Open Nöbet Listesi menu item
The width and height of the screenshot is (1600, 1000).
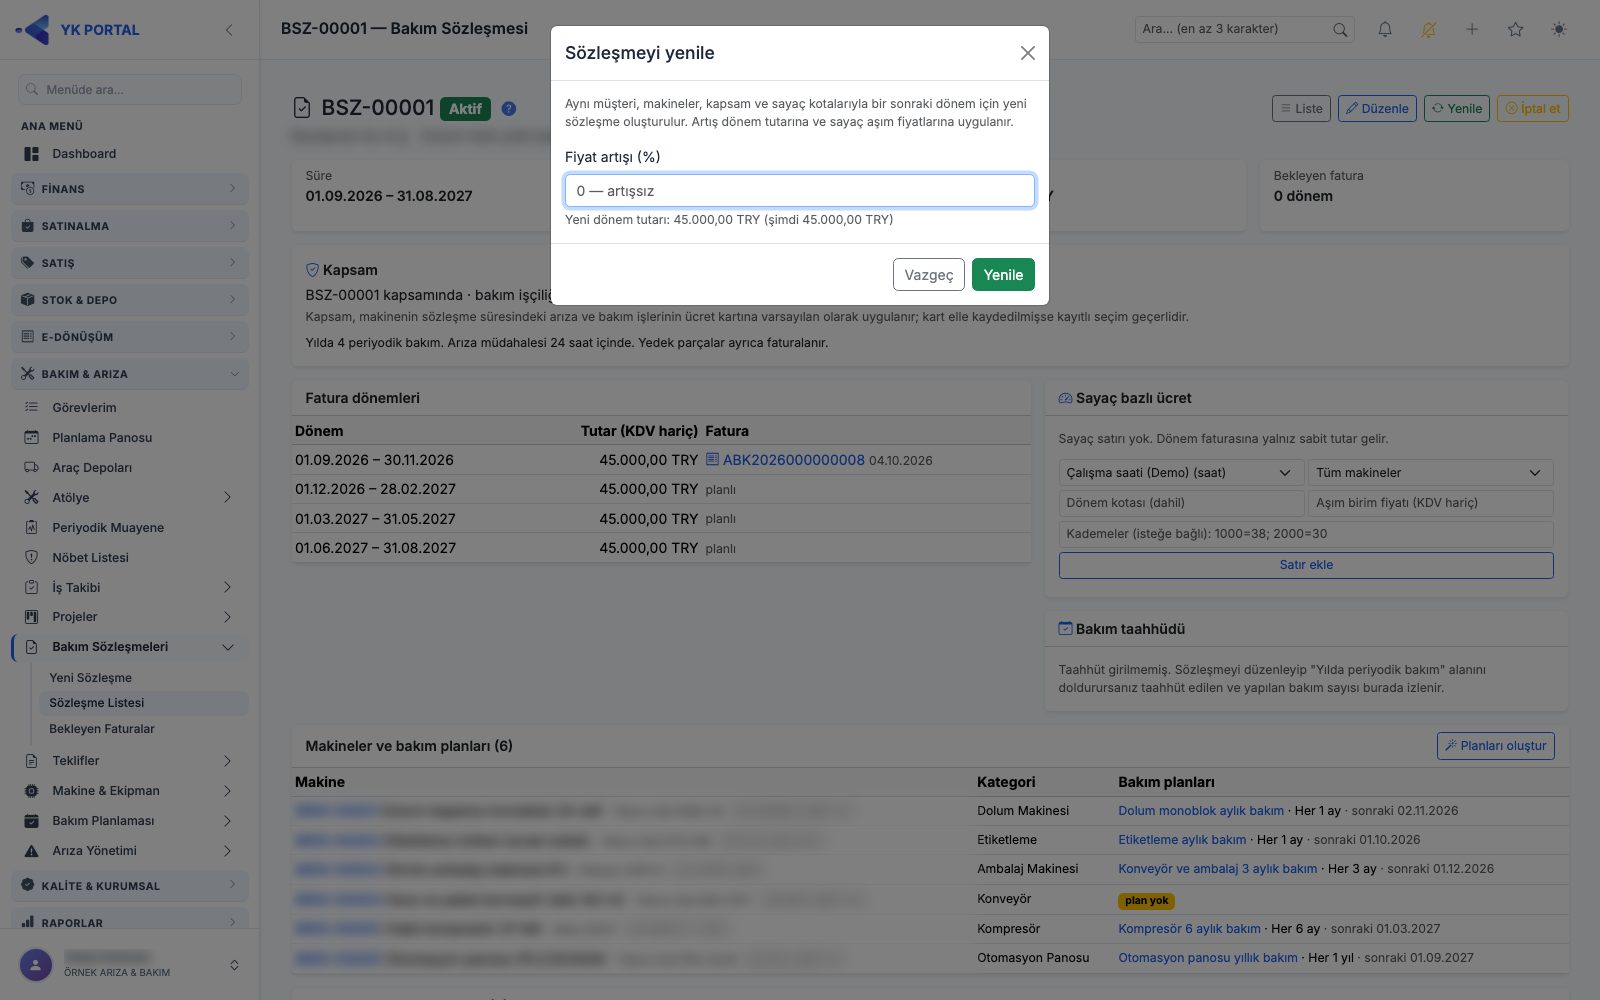point(130,558)
